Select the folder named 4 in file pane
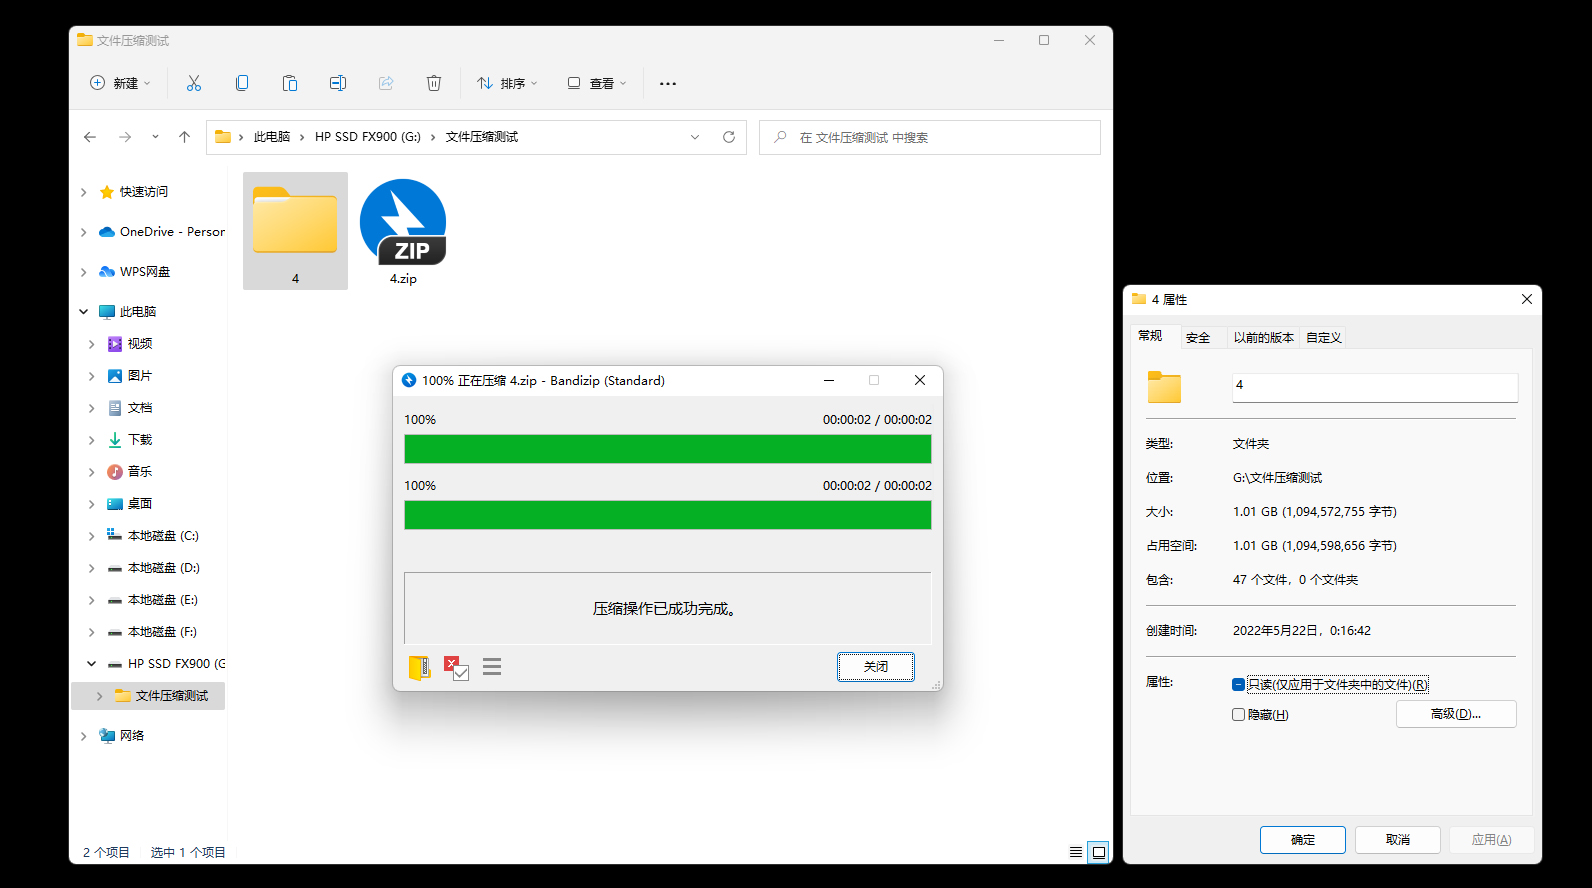Image resolution: width=1592 pixels, height=888 pixels. tap(295, 231)
